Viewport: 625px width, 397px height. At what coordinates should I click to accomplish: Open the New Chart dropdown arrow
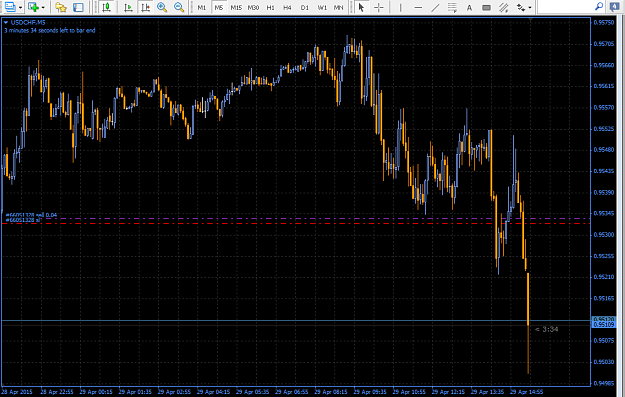43,7
